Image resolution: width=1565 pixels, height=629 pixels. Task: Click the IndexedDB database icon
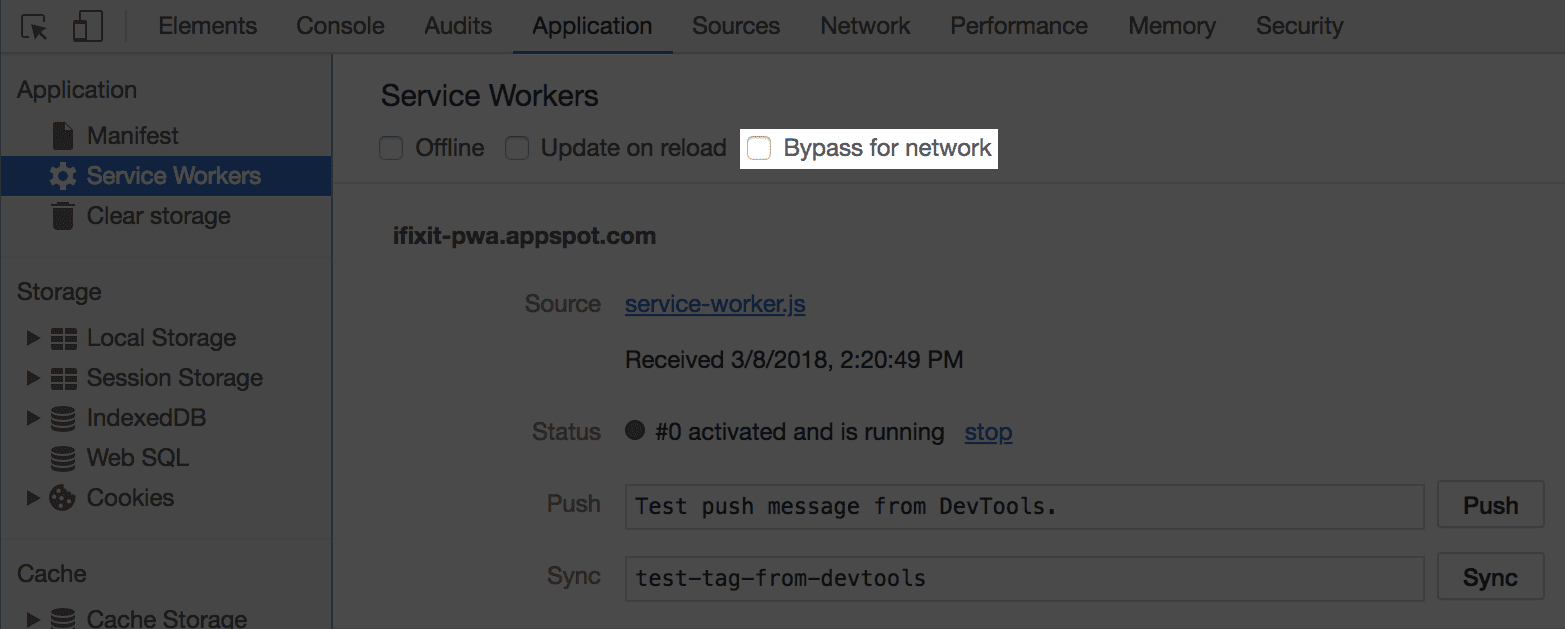coord(62,417)
